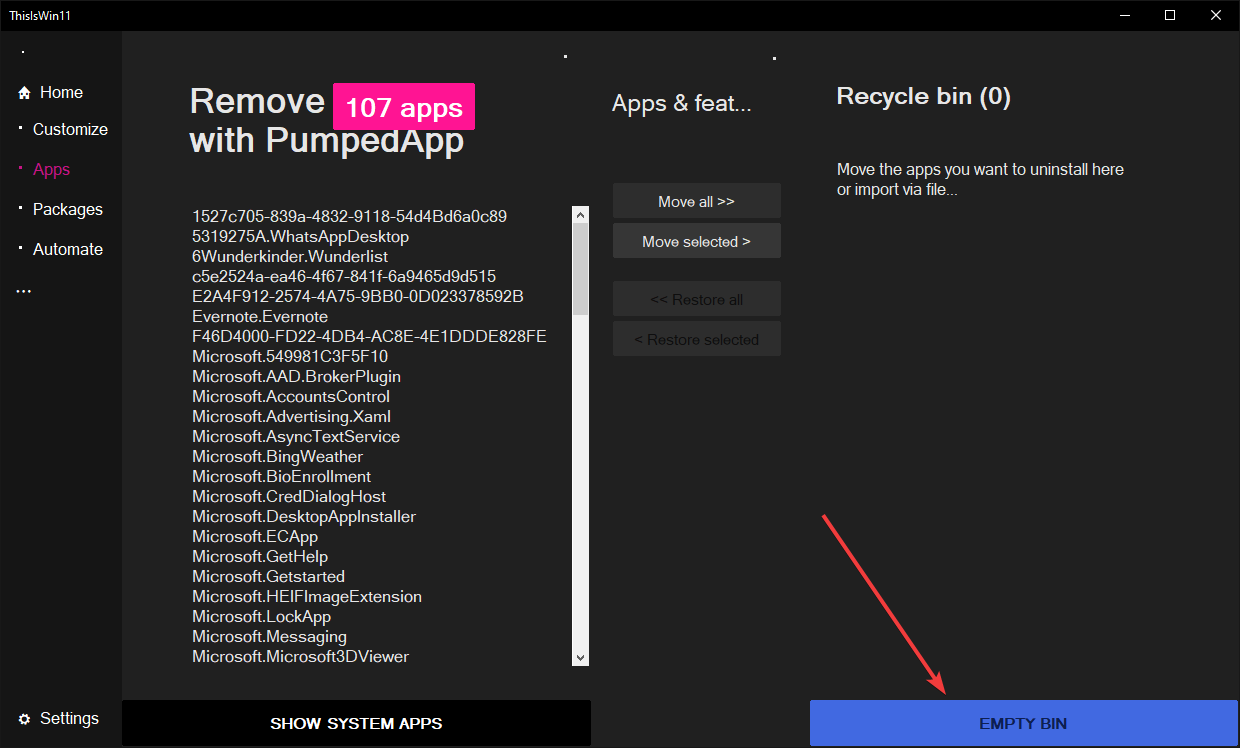1240x748 pixels.
Task: Open the Apps & feat... heading
Action: point(682,103)
